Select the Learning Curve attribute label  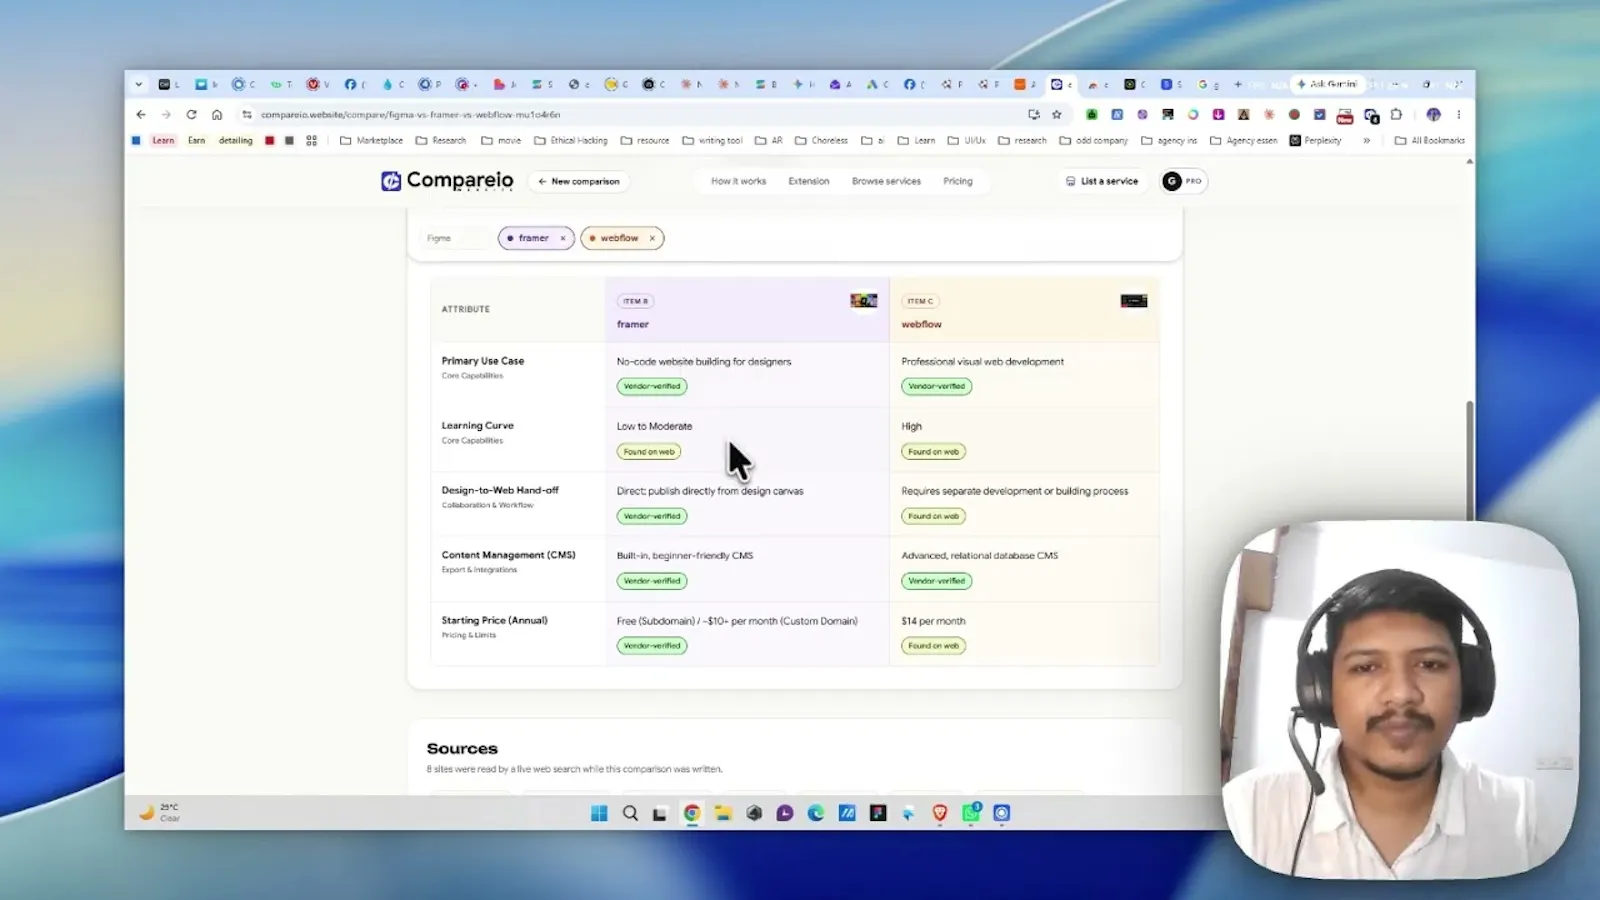point(477,426)
